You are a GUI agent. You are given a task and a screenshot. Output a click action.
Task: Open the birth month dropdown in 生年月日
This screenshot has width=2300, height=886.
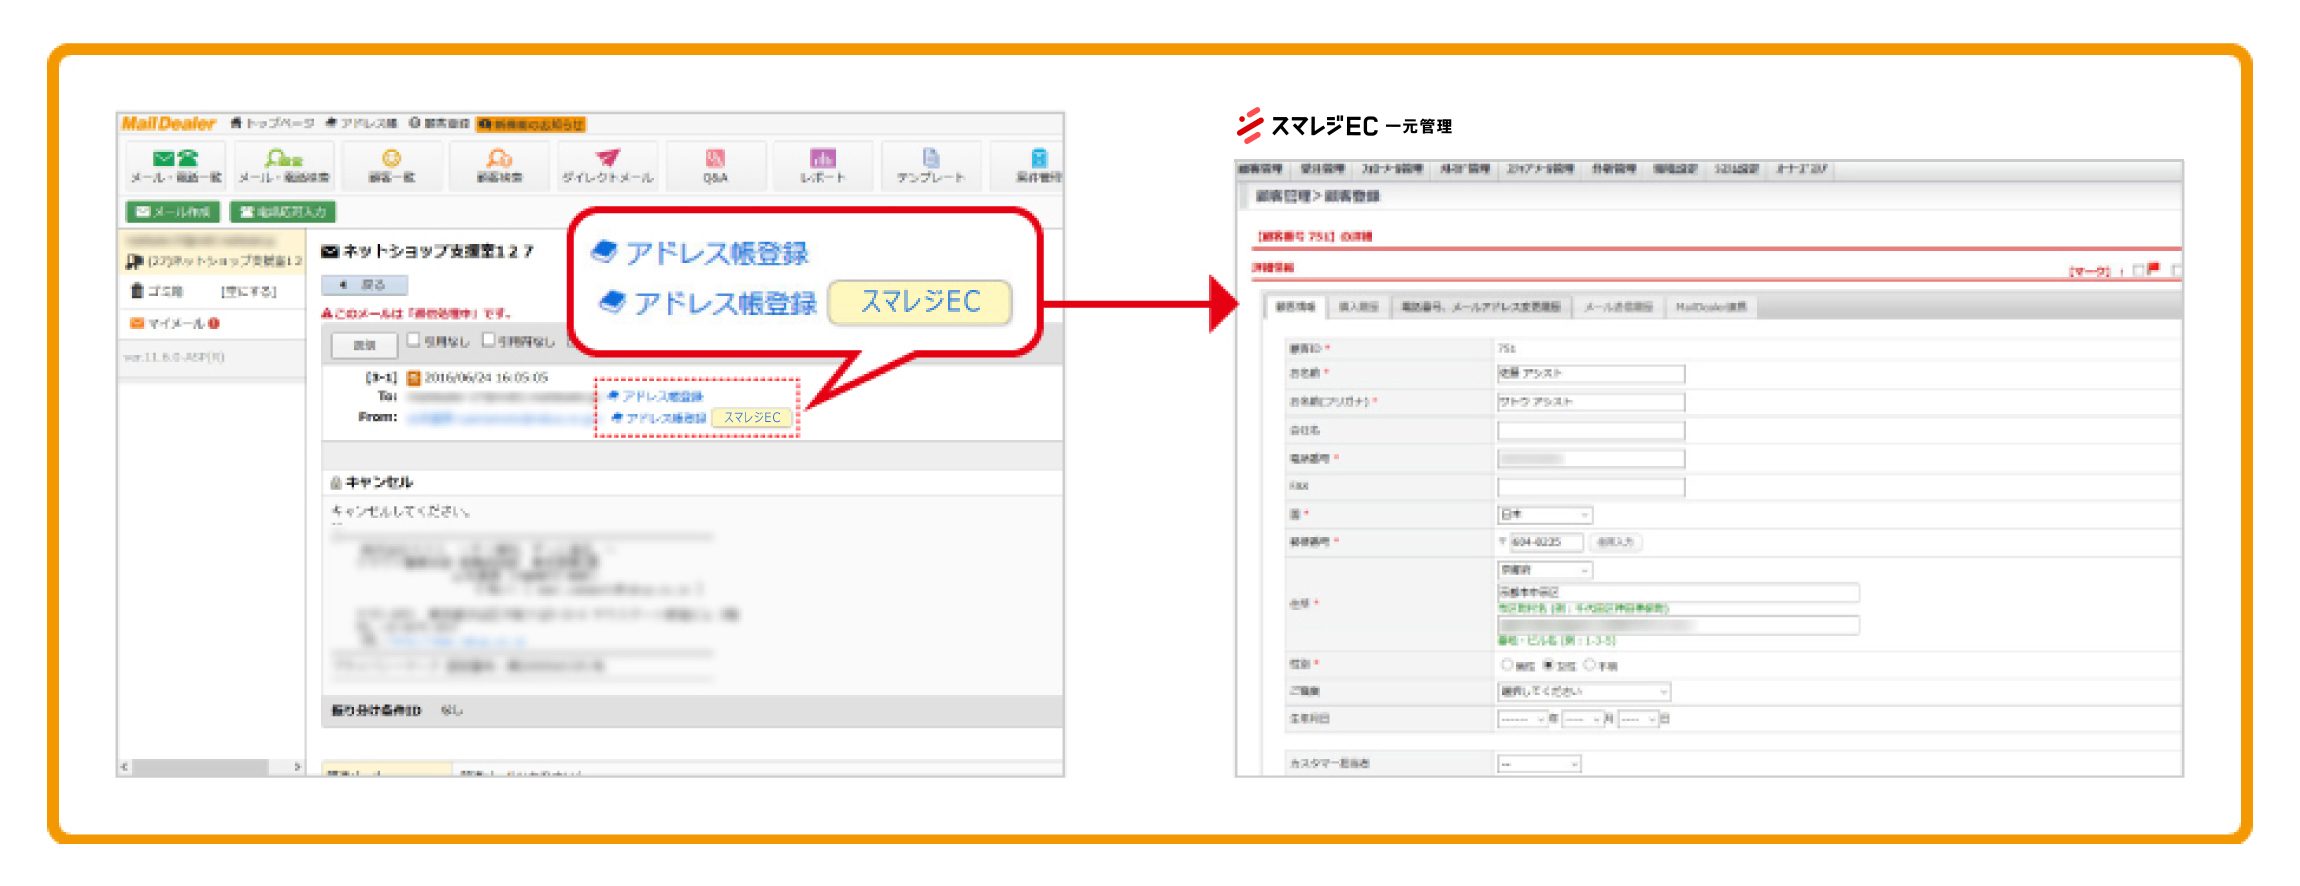tap(1582, 719)
